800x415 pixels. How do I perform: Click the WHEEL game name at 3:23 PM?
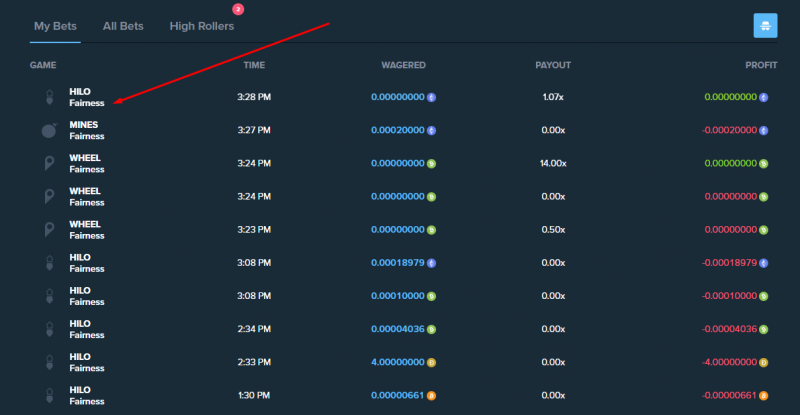tap(85, 225)
